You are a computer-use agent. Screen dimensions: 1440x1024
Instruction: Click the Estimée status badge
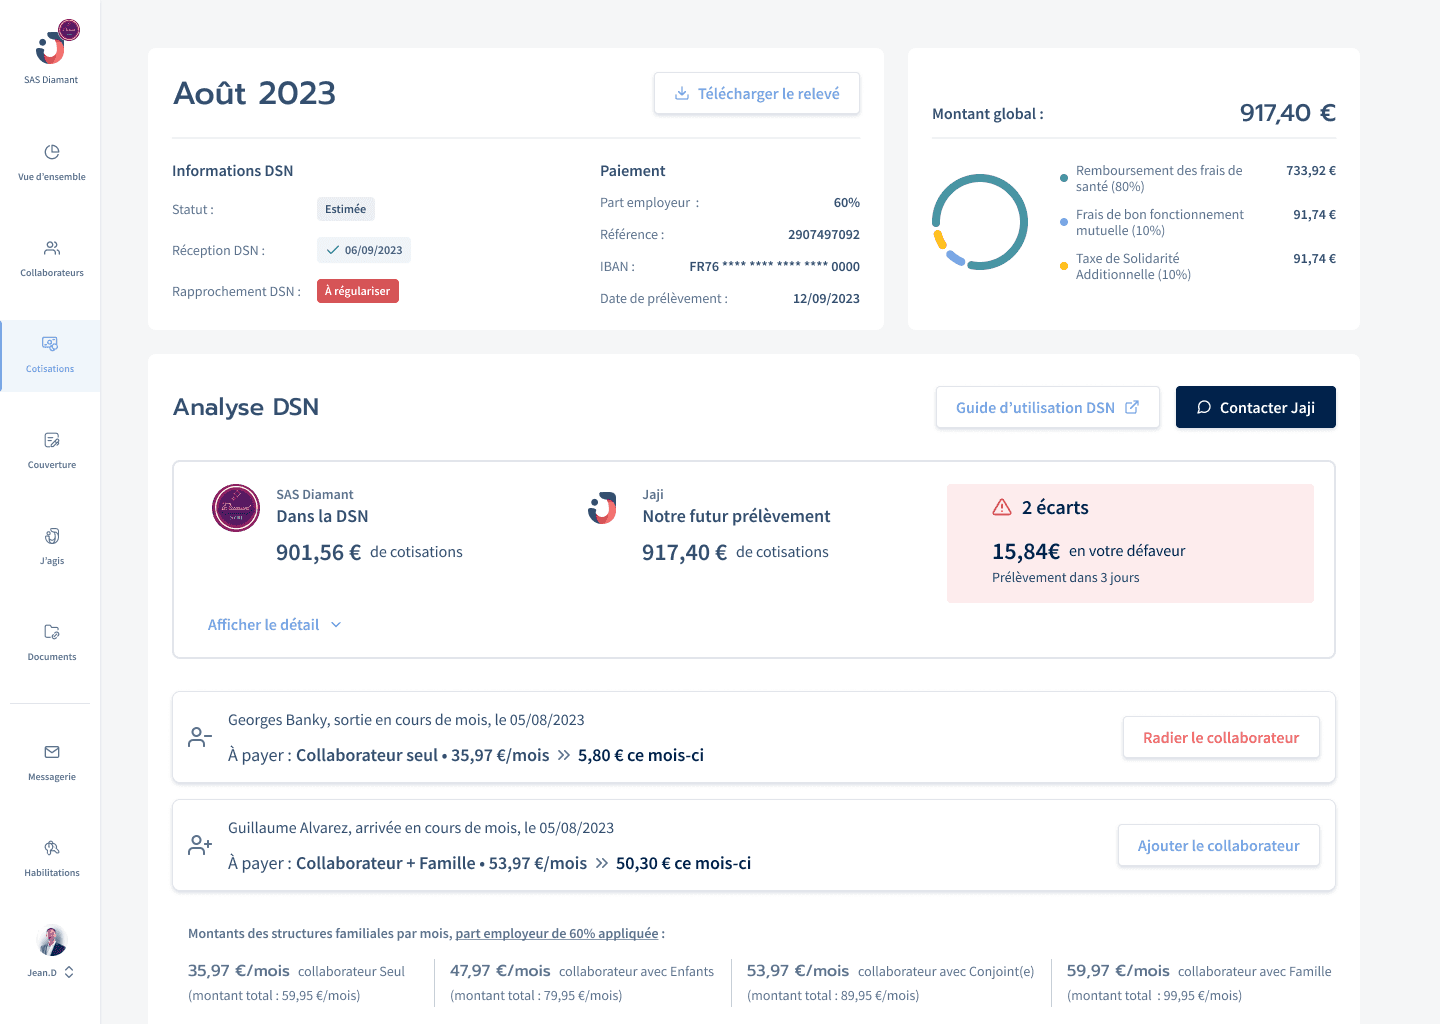pos(346,209)
